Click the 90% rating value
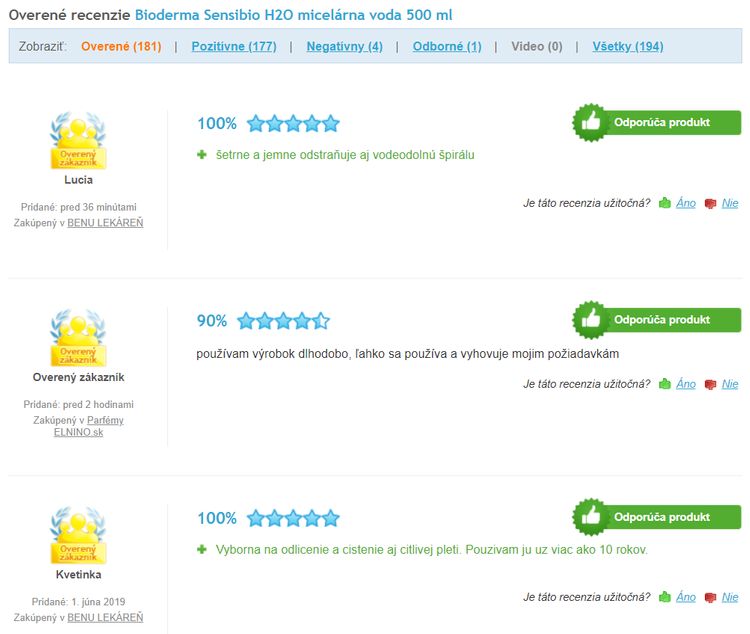The width and height of the screenshot is (750, 634). pos(212,321)
